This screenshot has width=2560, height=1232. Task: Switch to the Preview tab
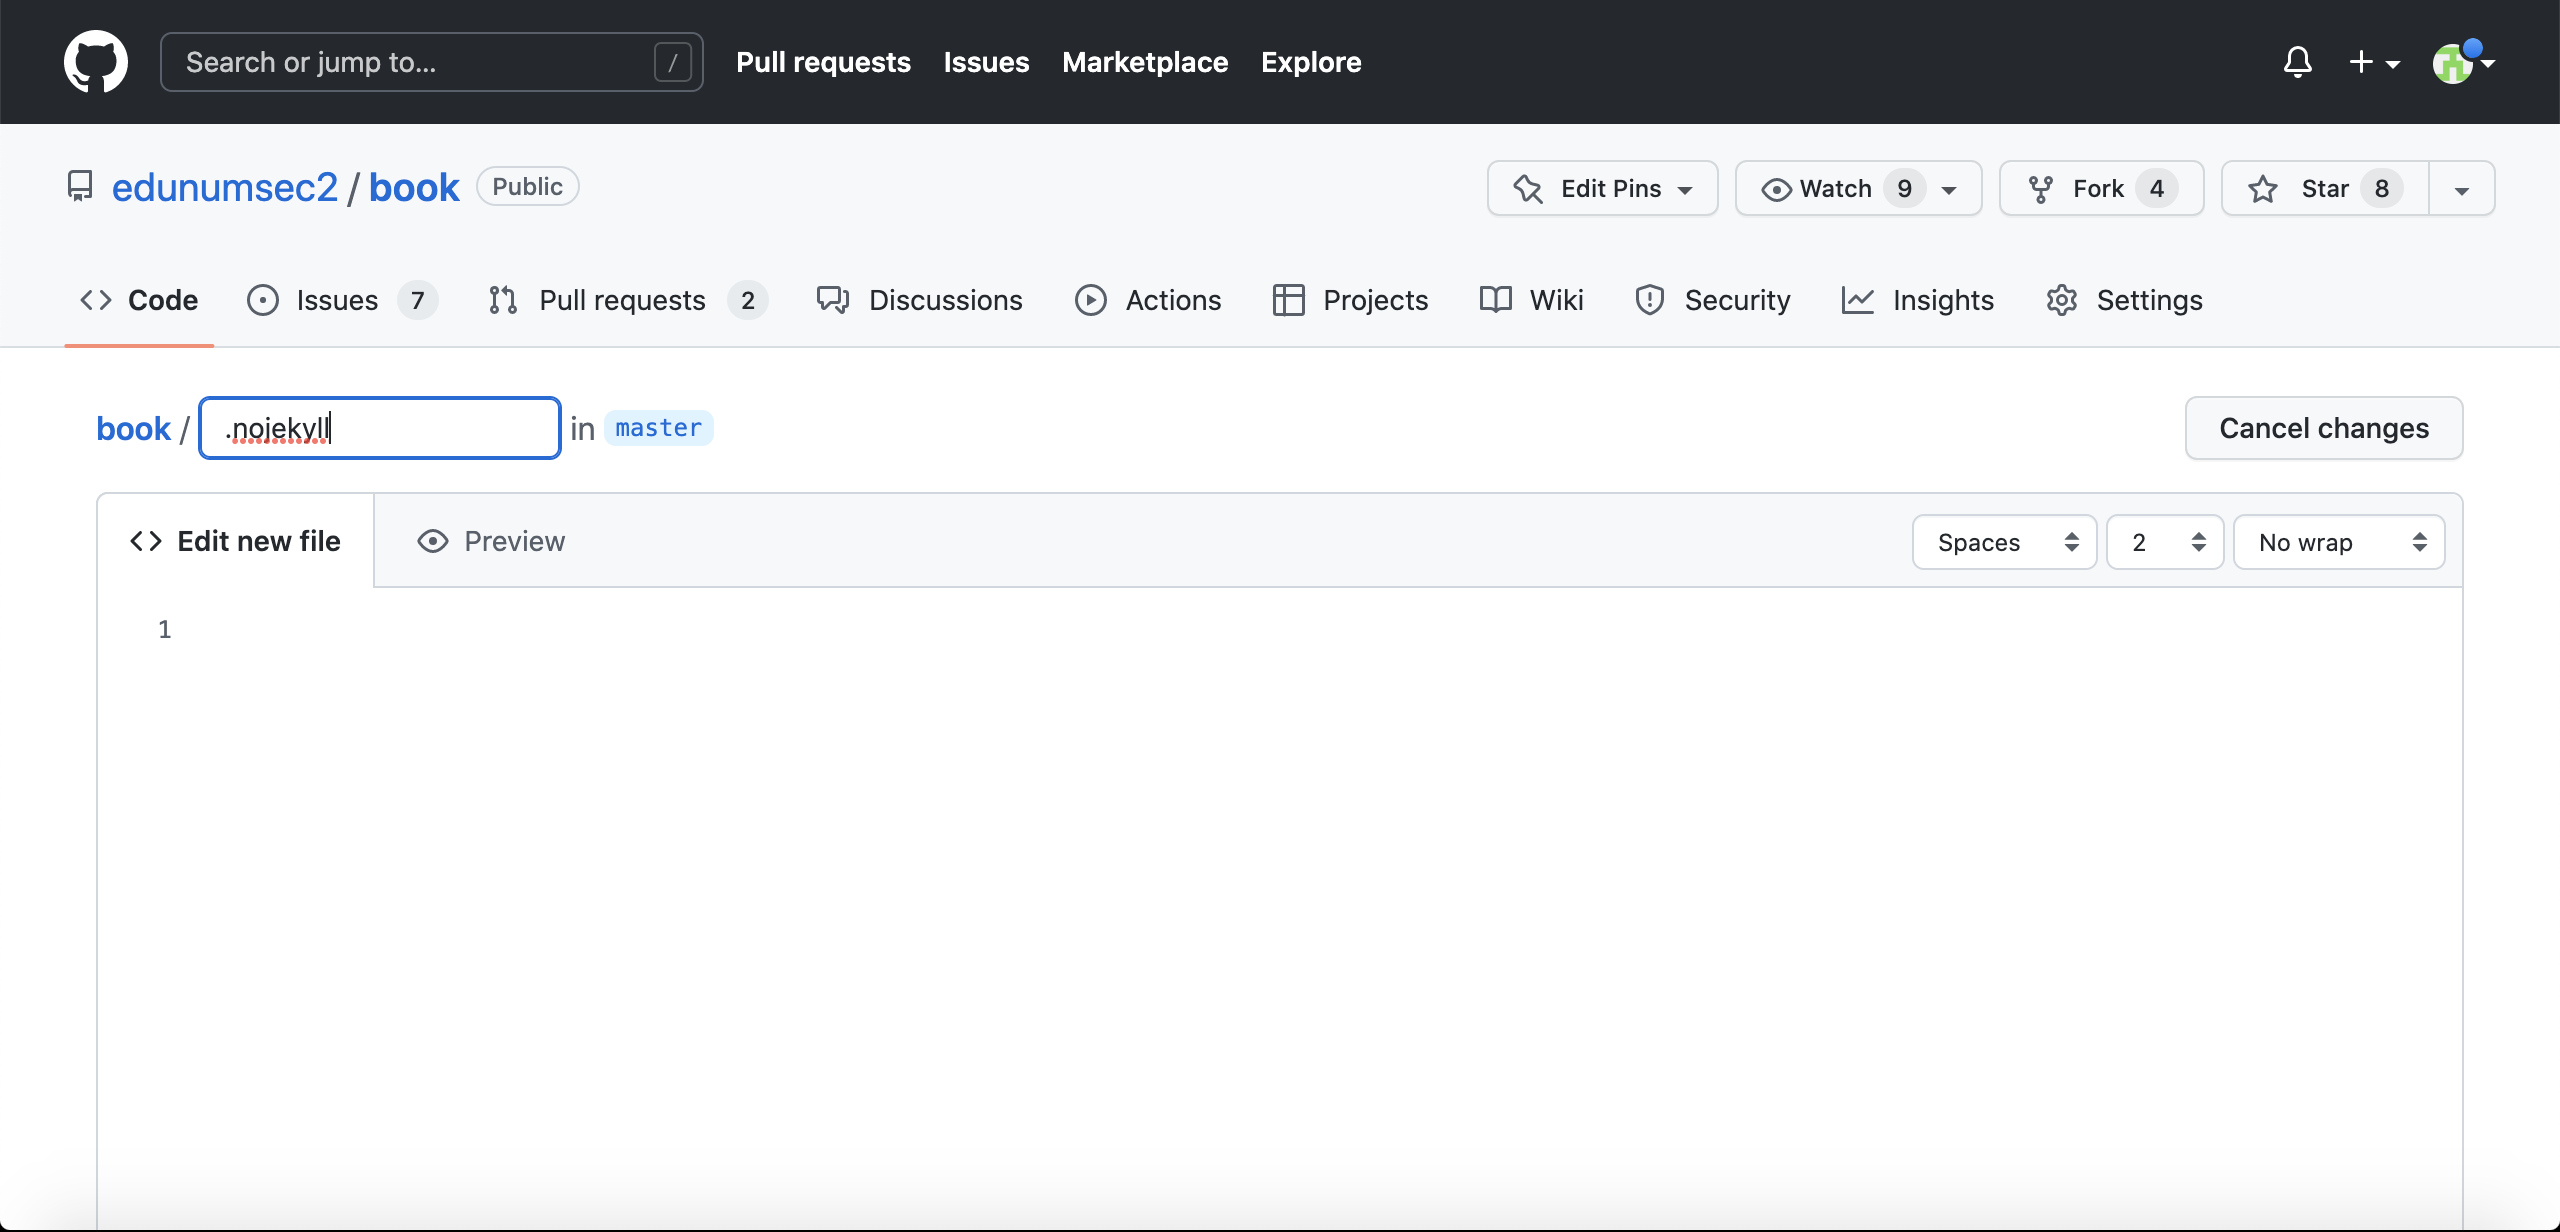pos(491,541)
